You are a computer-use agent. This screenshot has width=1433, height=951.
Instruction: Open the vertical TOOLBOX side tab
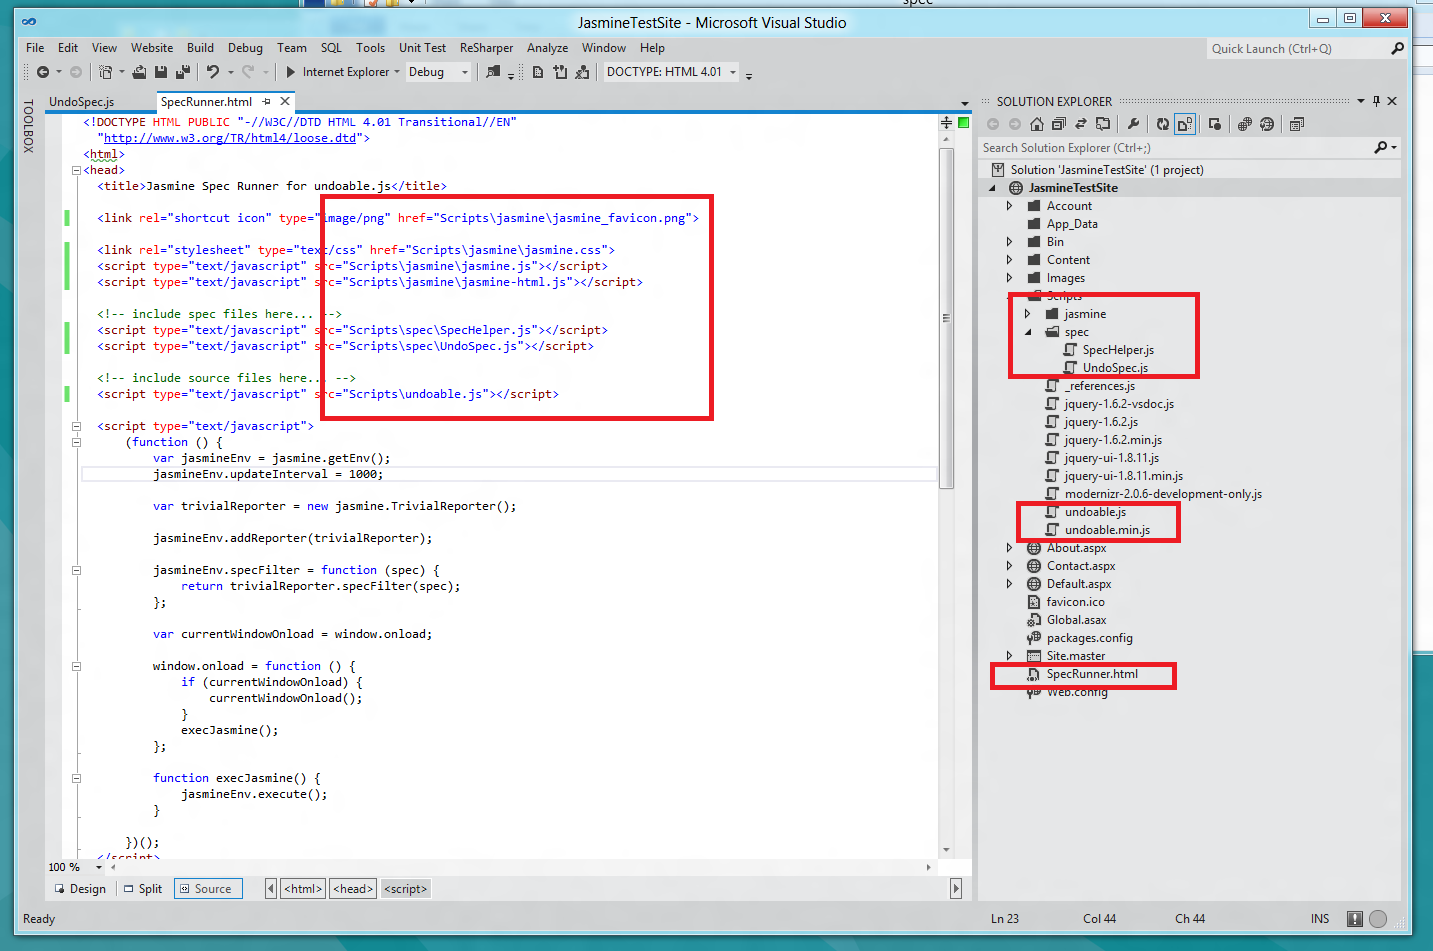[x=28, y=125]
